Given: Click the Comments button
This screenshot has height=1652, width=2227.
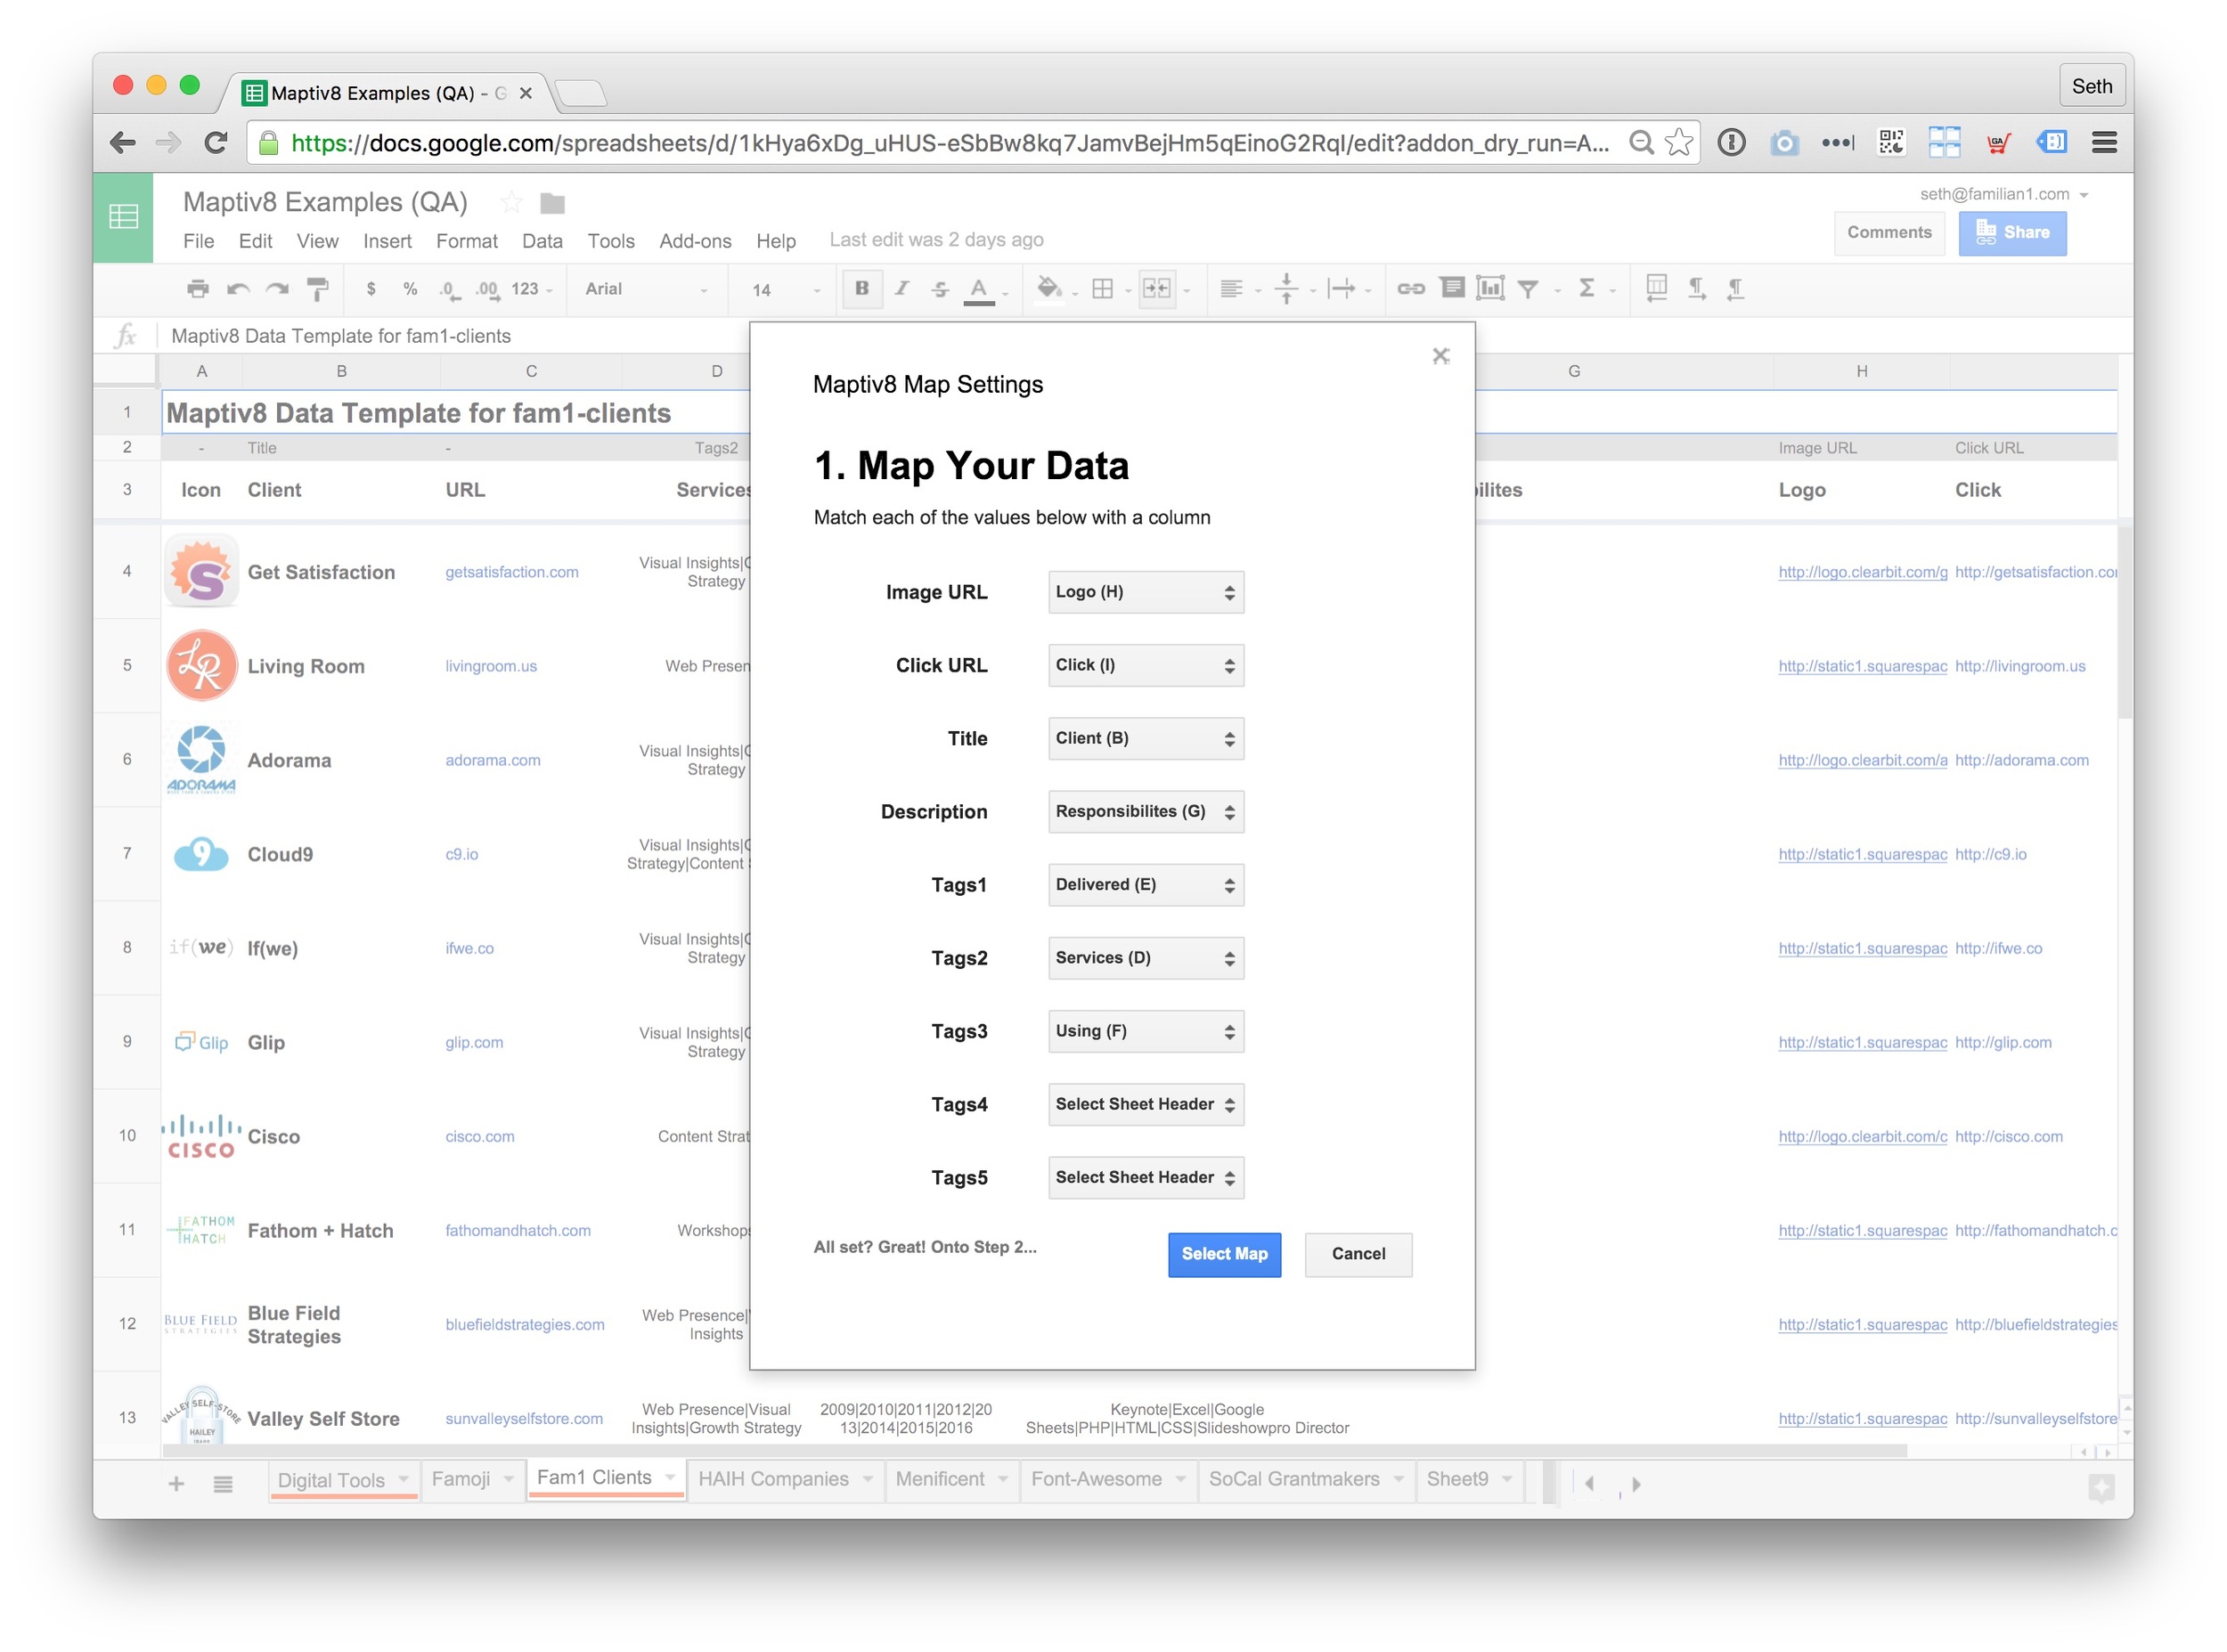Looking at the screenshot, I should pyautogui.click(x=1888, y=233).
